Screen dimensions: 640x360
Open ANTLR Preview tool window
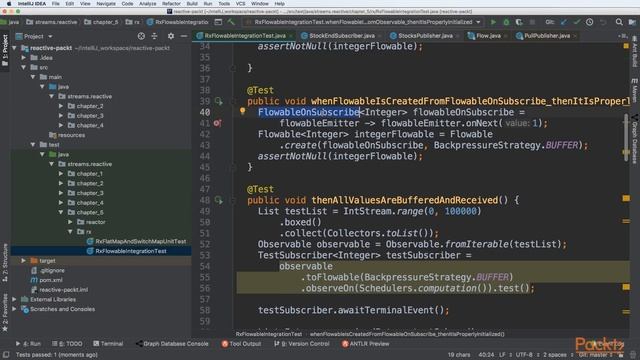365,344
